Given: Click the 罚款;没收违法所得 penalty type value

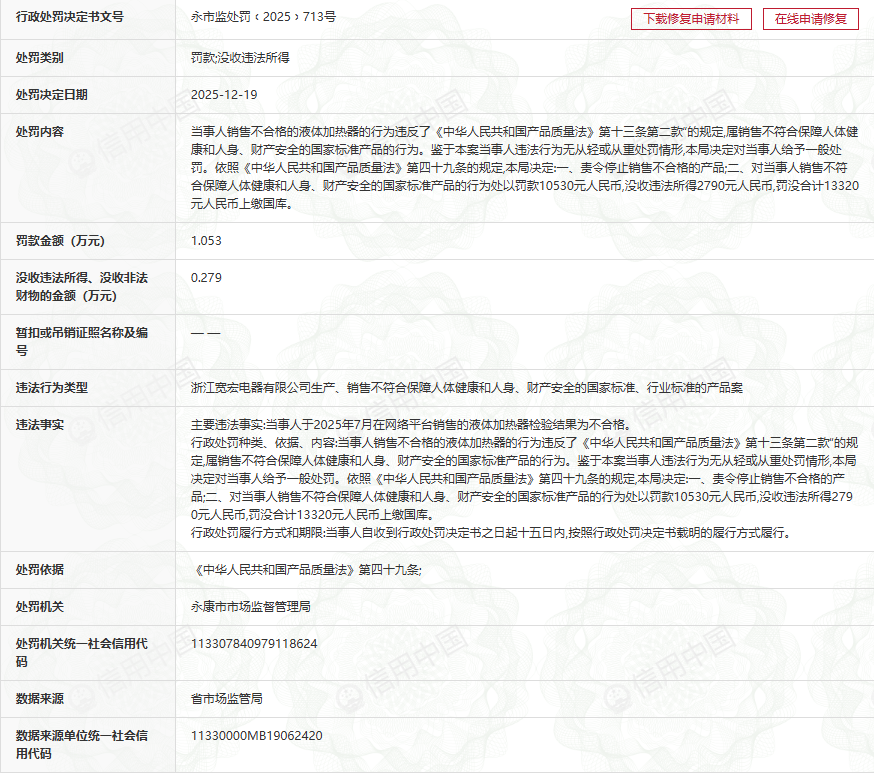Looking at the screenshot, I should [x=240, y=58].
